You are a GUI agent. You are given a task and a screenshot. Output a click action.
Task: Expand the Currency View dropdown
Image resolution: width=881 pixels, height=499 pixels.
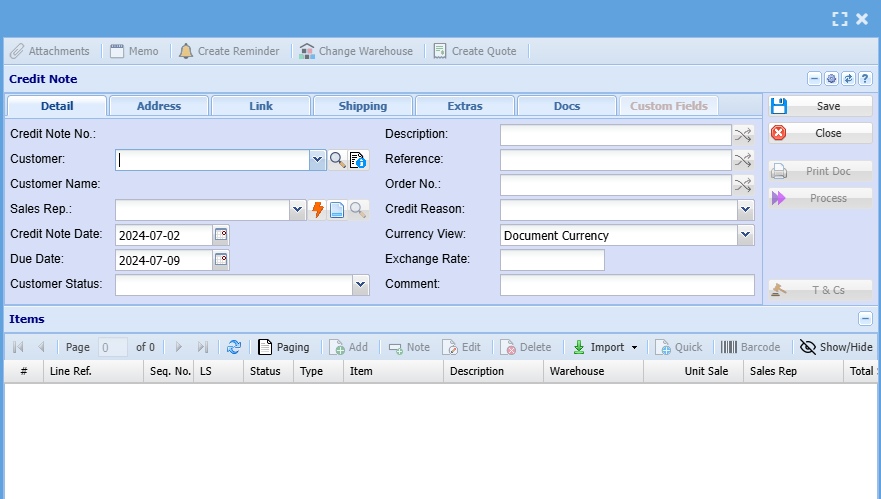[745, 235]
